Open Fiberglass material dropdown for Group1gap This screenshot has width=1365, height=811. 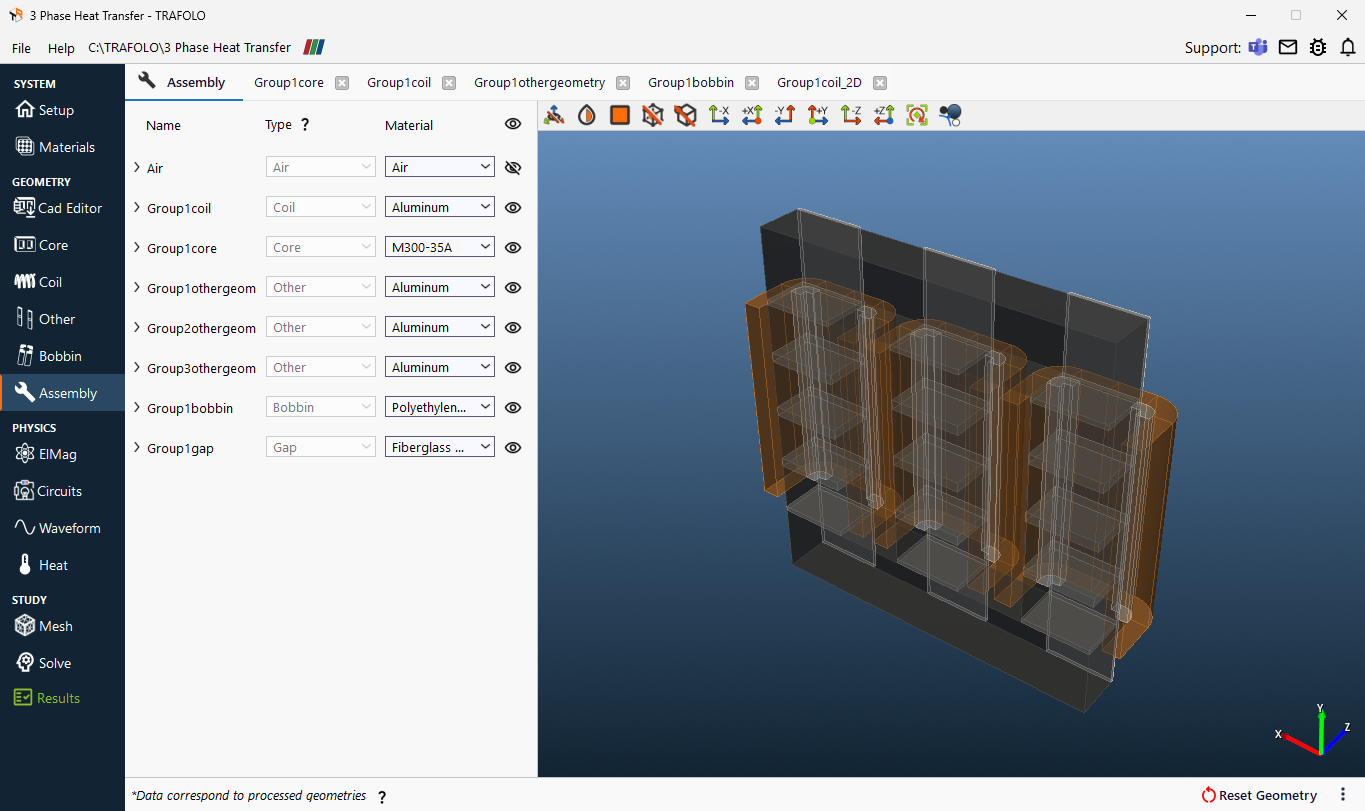[440, 447]
